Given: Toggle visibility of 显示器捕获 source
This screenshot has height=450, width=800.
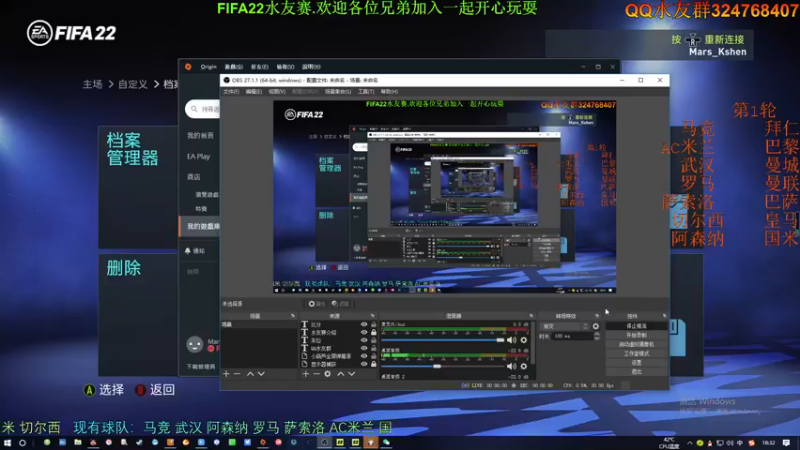Looking at the screenshot, I should 364,364.
